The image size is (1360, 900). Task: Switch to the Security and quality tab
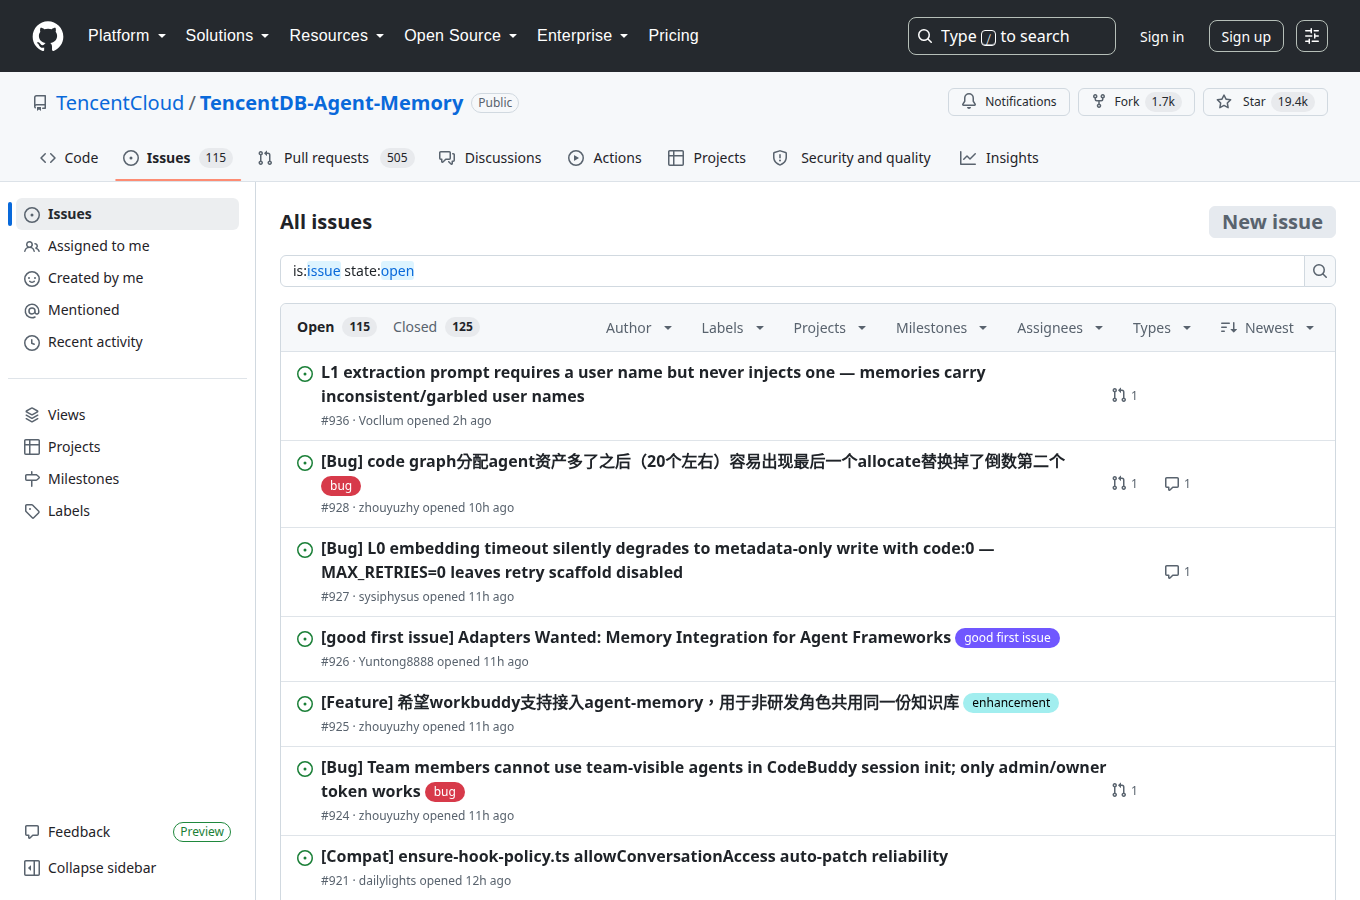[x=852, y=158]
